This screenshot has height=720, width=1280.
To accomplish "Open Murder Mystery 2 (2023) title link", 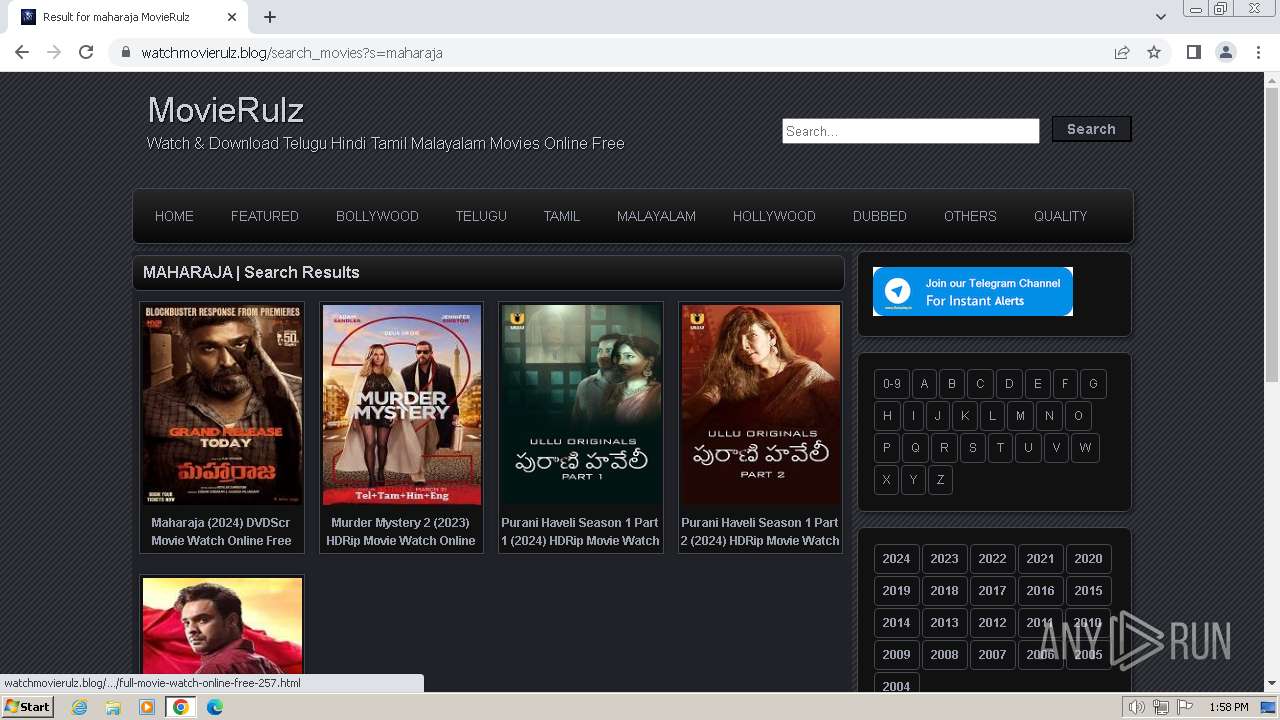I will pyautogui.click(x=401, y=531).
